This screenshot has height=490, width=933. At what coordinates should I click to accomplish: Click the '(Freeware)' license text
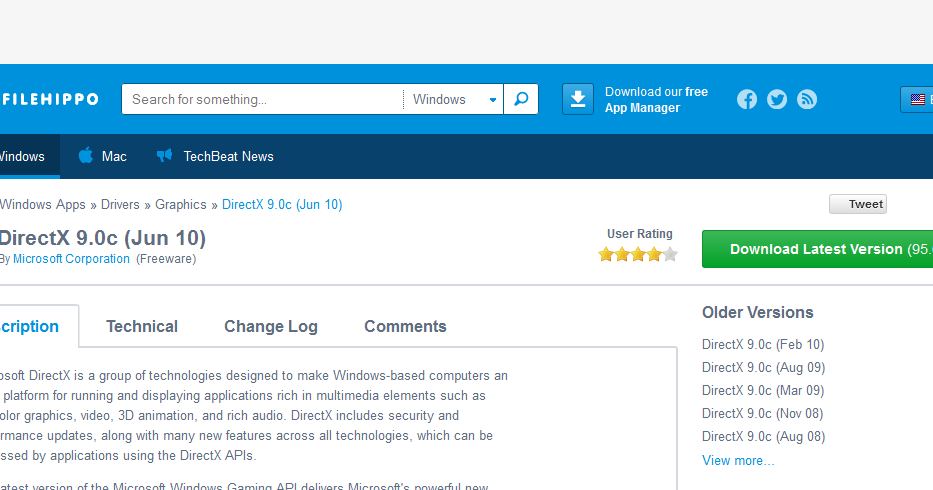click(166, 259)
